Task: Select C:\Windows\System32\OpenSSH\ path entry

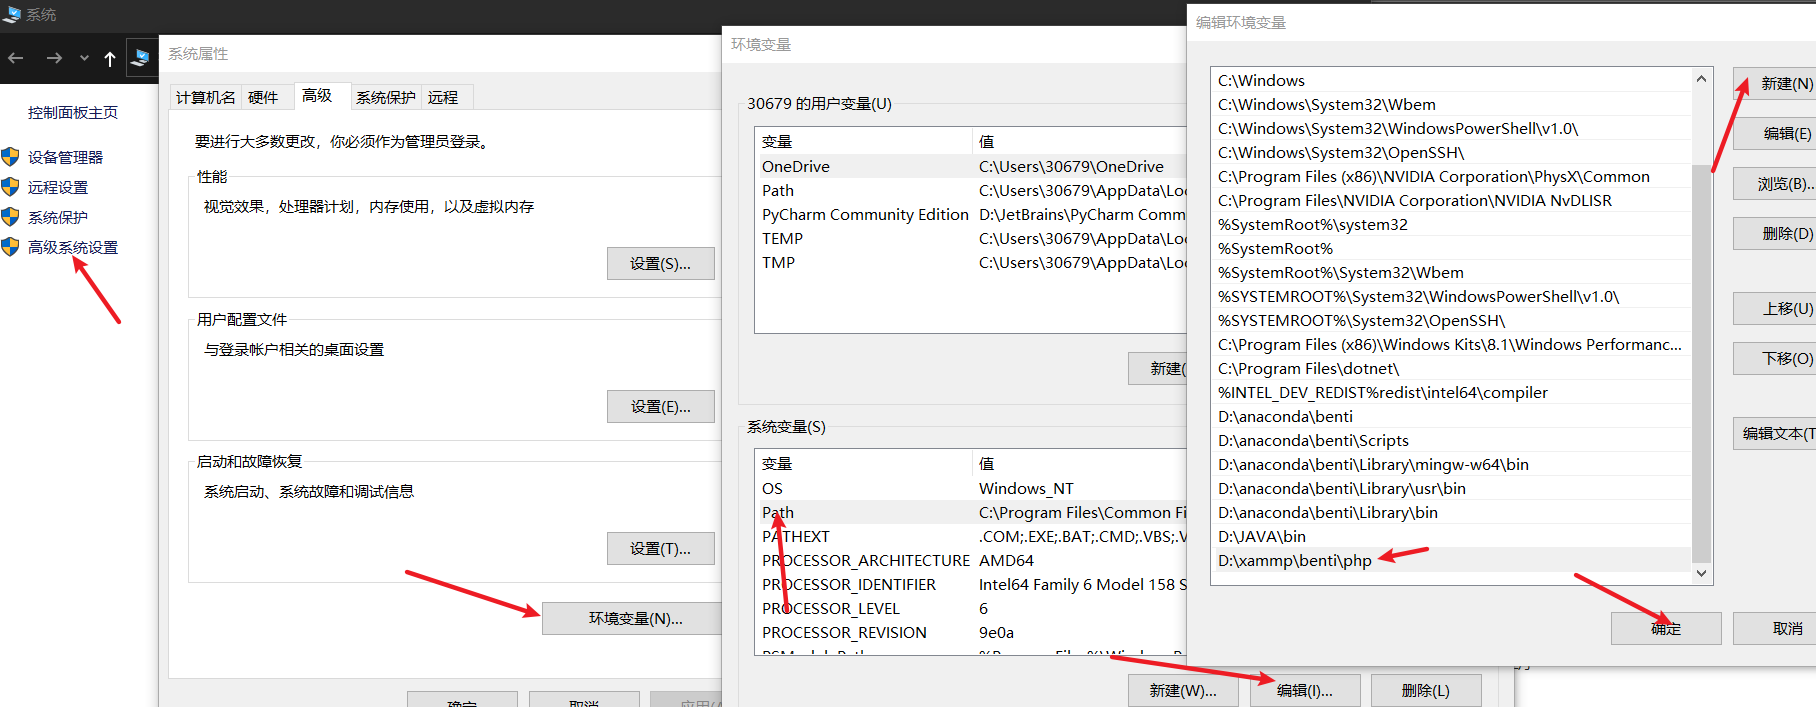Action: [x=1451, y=153]
